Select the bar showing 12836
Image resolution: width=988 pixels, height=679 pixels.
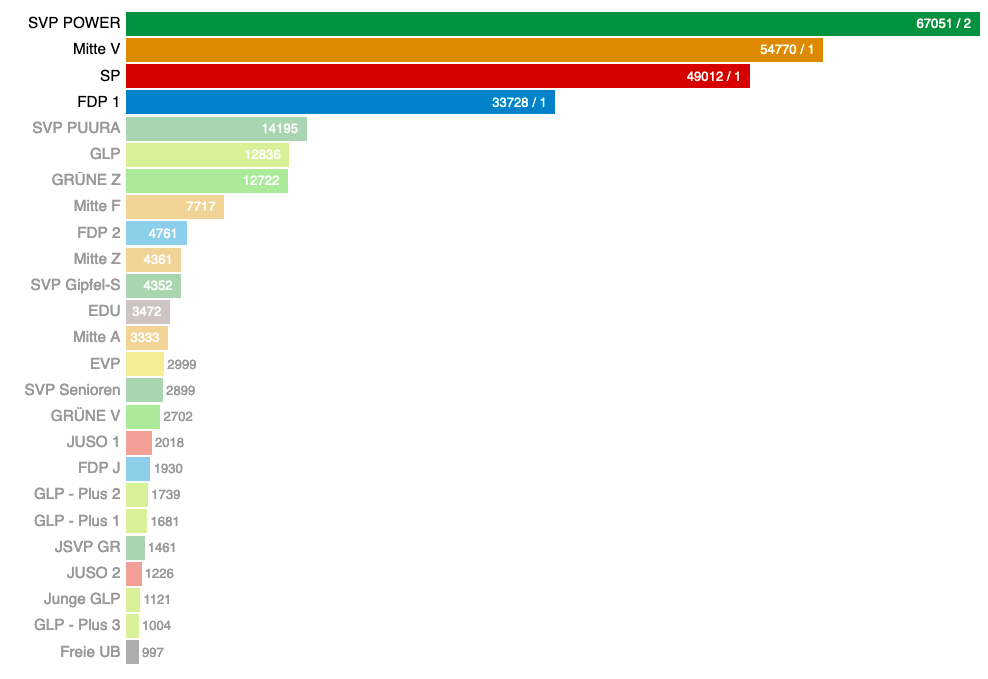[207, 155]
